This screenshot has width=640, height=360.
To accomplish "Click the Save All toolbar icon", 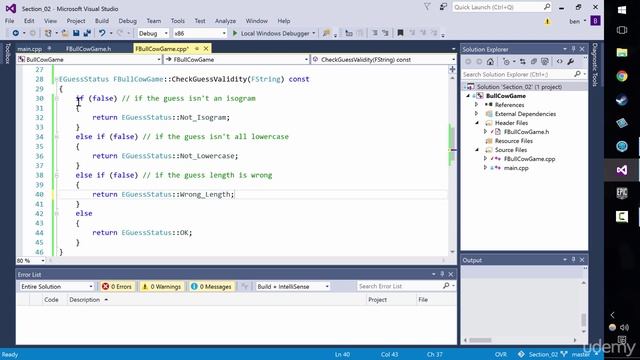I will [87, 33].
